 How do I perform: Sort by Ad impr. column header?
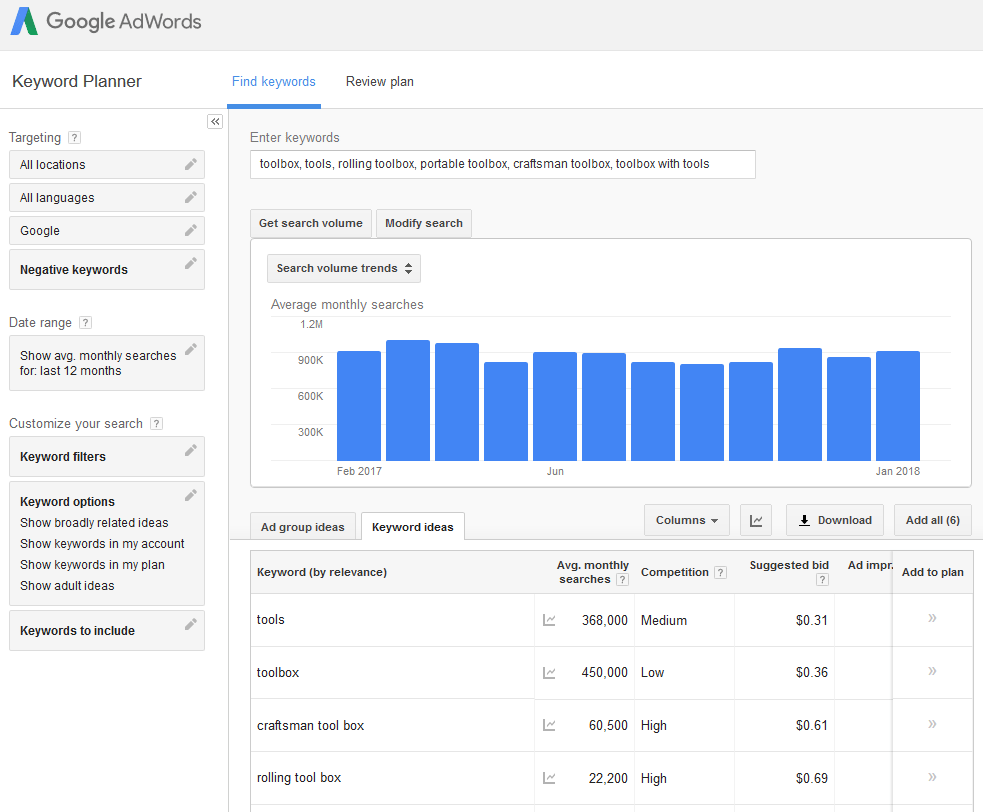click(x=870, y=565)
